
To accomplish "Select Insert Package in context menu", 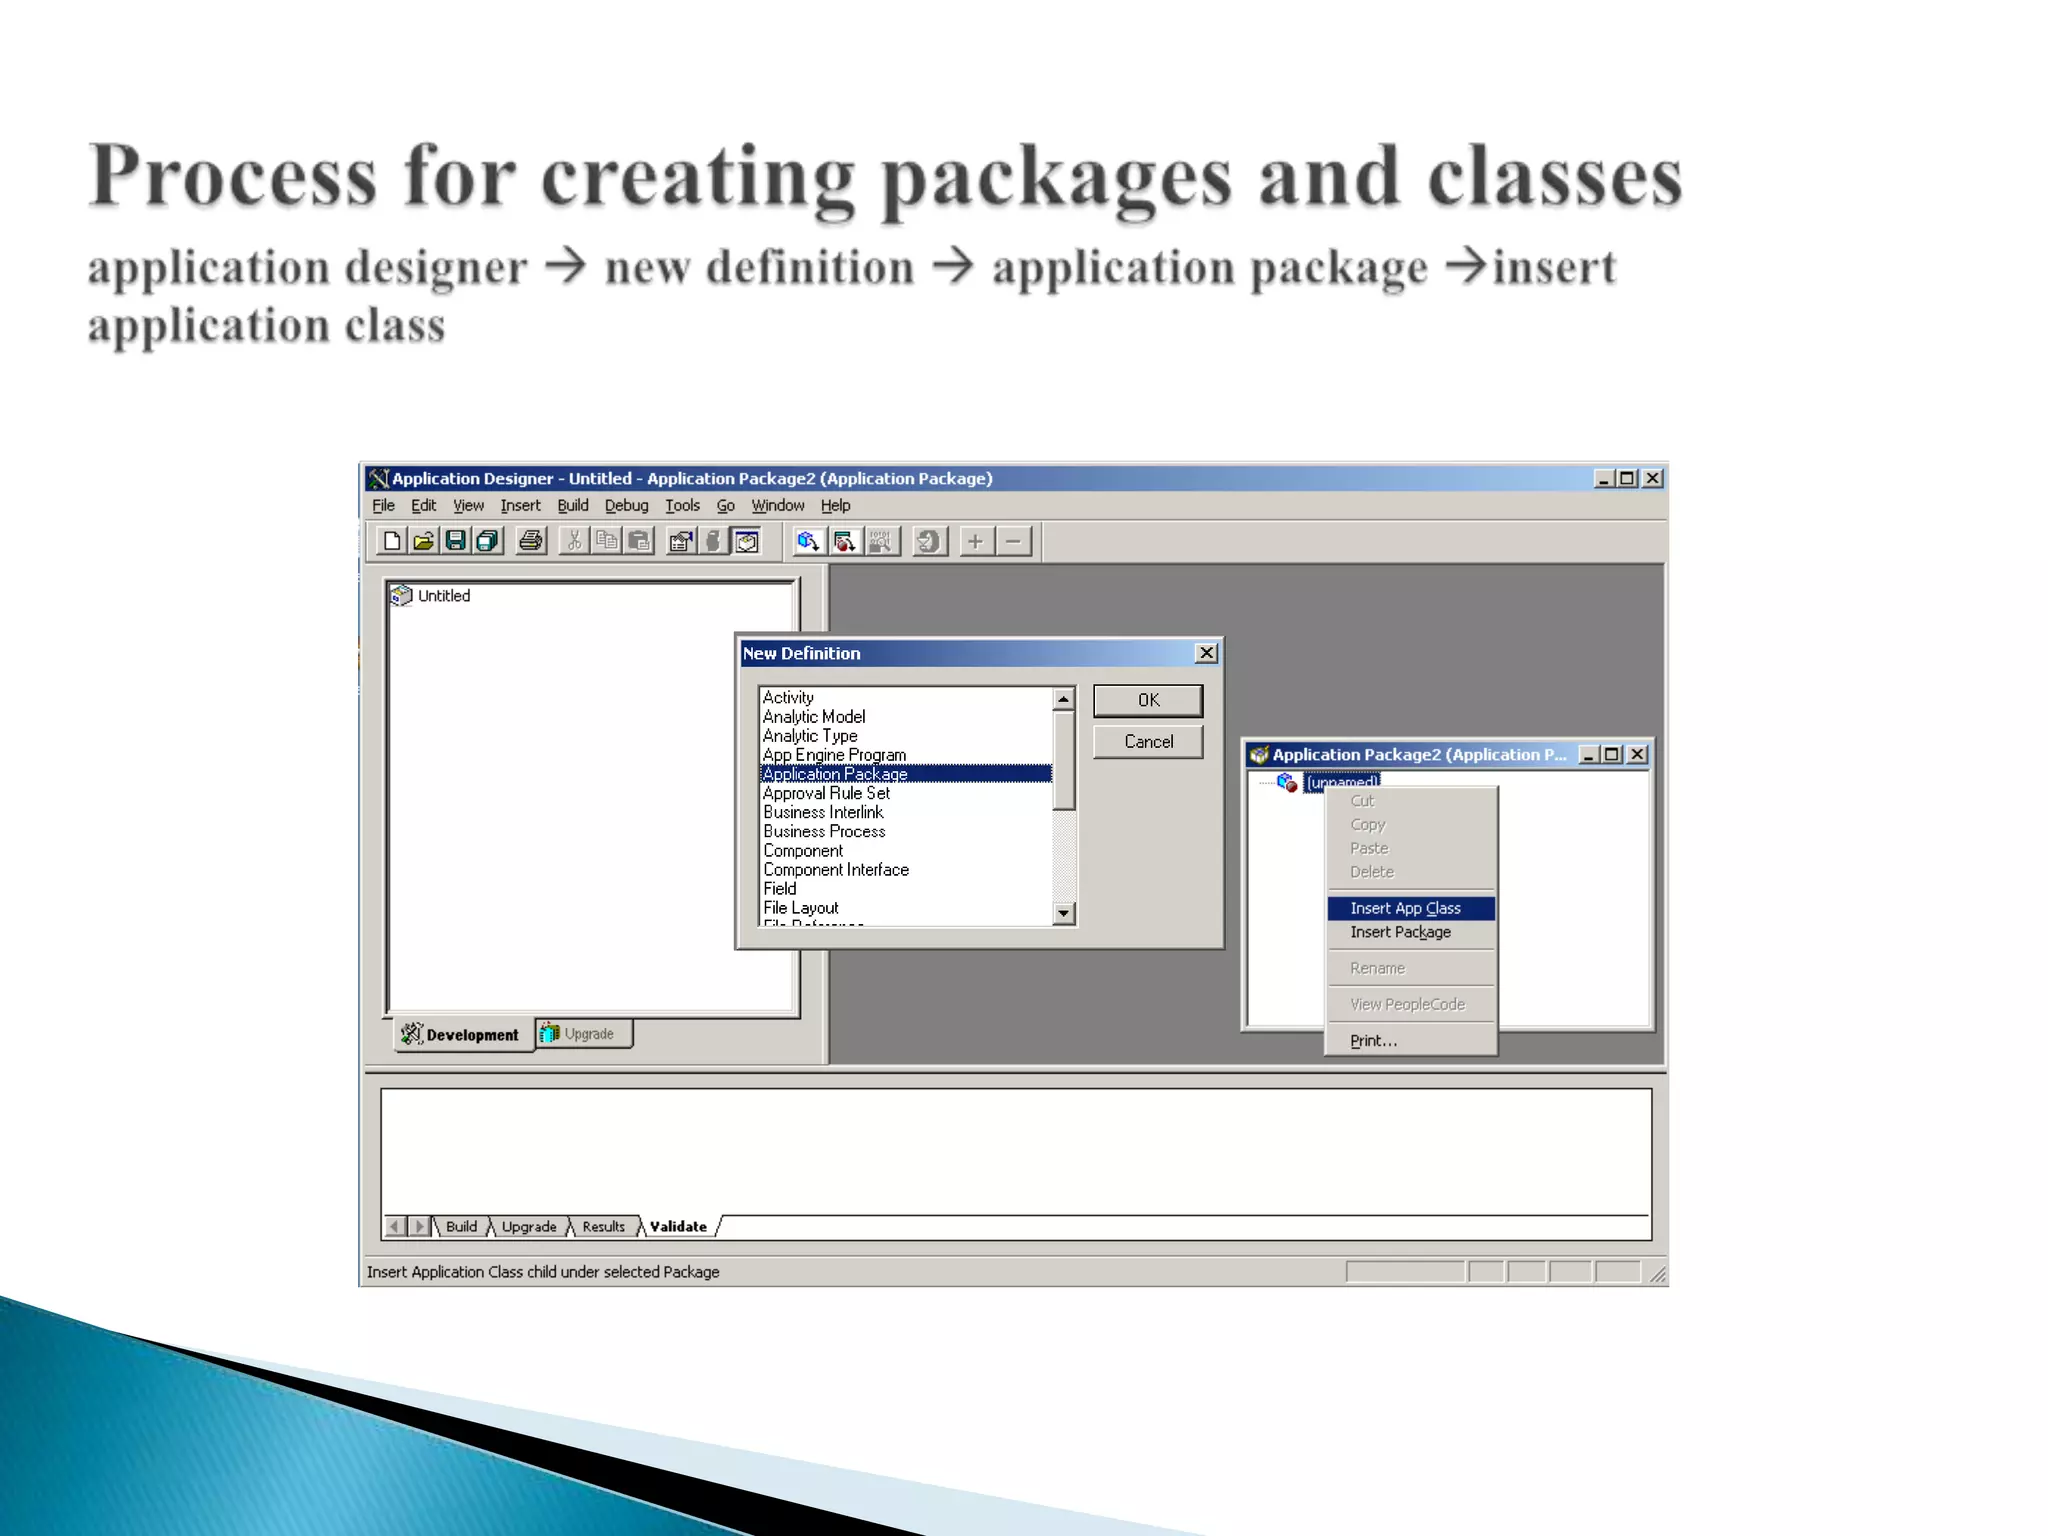I will [x=1400, y=932].
